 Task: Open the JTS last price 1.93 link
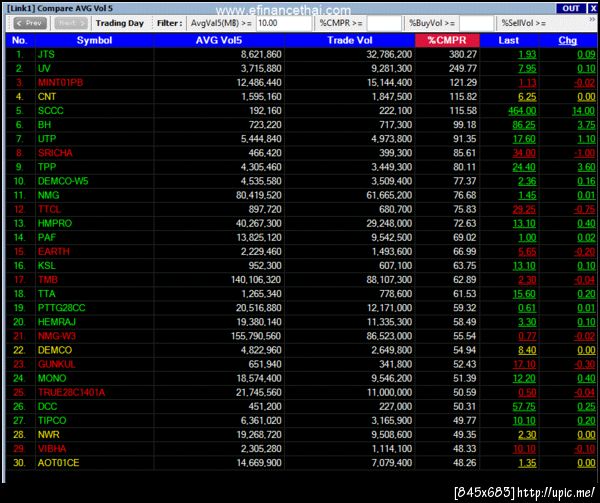(x=527, y=55)
